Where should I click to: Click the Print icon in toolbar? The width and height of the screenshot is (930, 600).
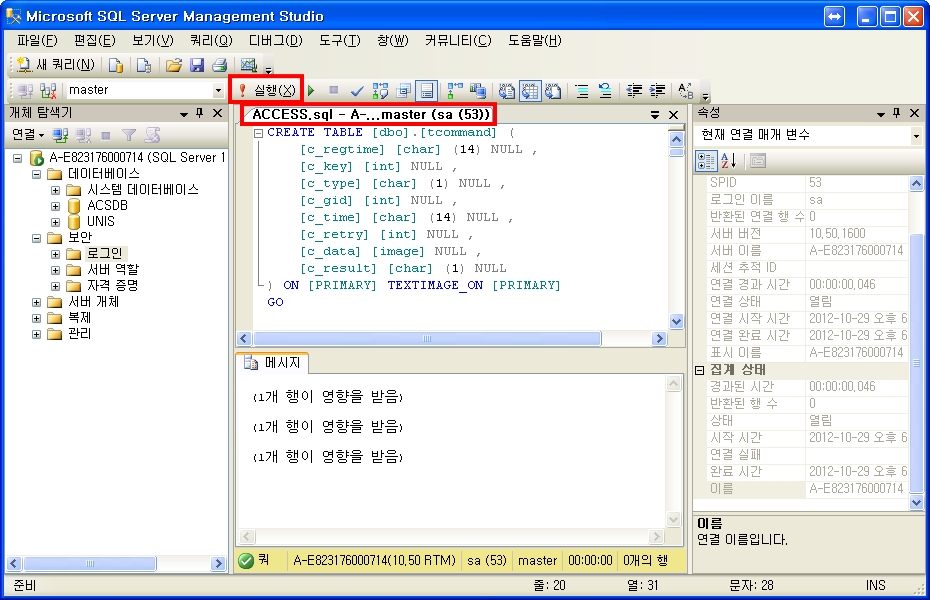tap(219, 65)
